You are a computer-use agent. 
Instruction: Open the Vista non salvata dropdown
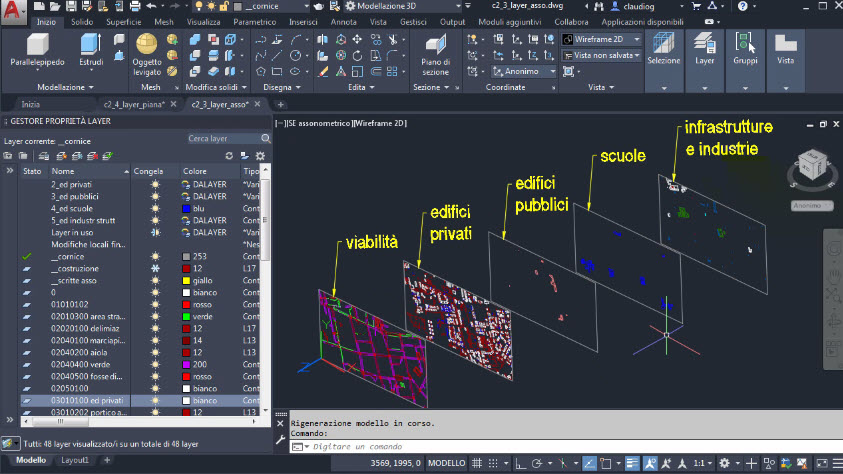[x=602, y=55]
